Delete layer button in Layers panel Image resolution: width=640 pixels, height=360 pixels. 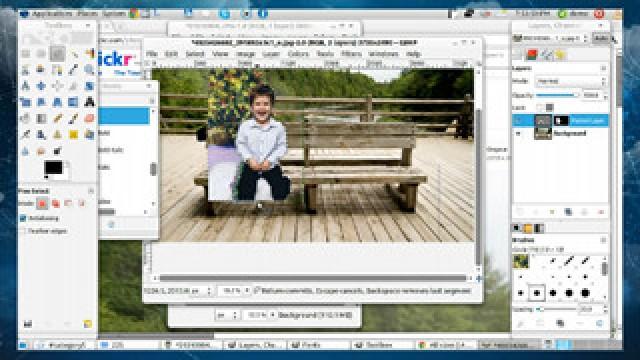[600, 212]
